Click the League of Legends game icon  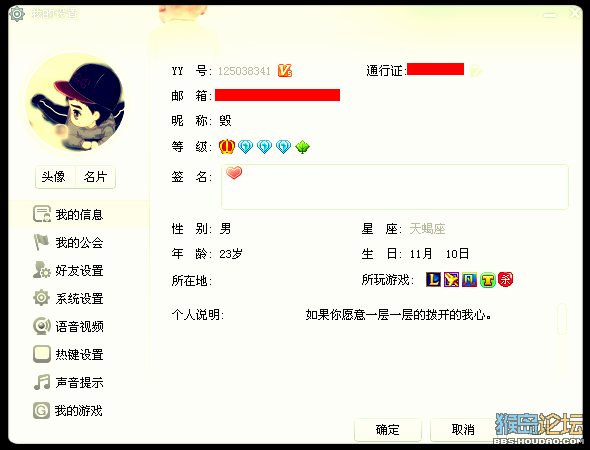433,280
